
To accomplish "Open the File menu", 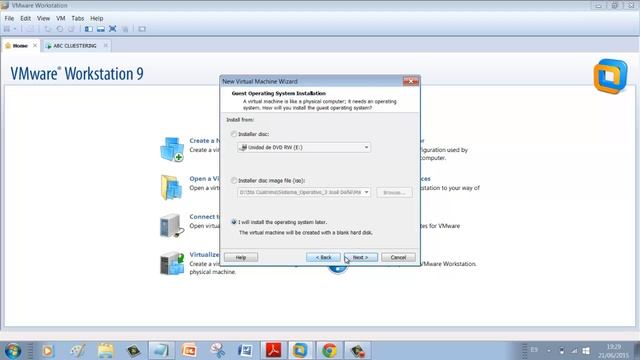I will (9, 18).
